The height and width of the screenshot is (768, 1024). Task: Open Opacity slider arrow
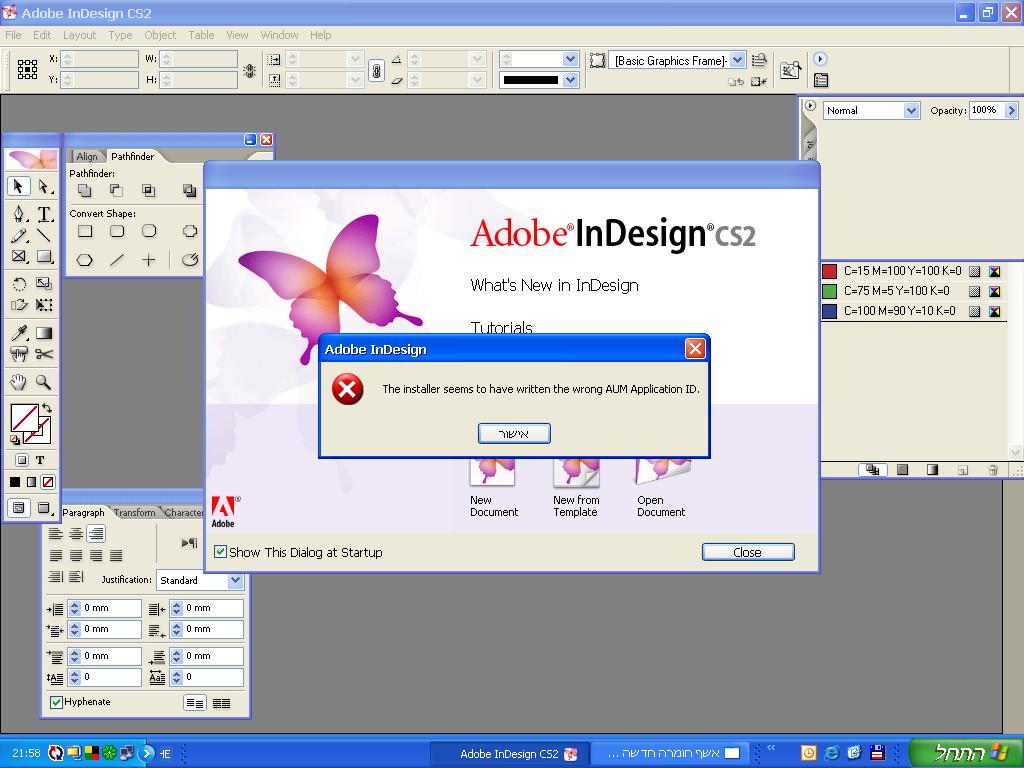click(1011, 110)
